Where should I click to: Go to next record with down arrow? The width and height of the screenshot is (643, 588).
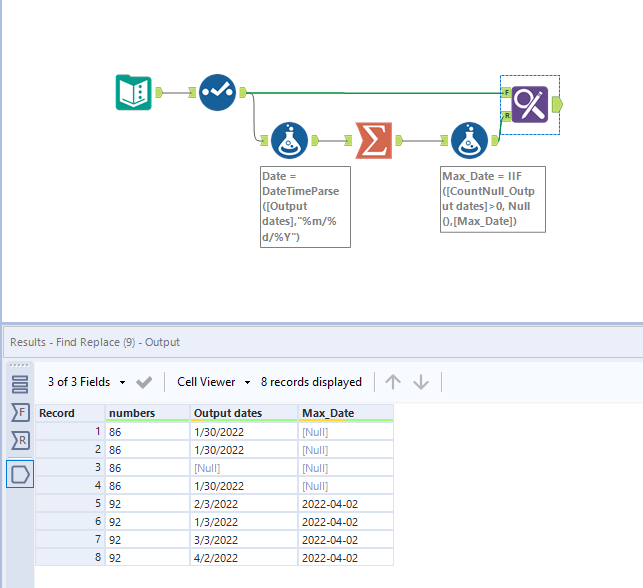click(x=421, y=382)
